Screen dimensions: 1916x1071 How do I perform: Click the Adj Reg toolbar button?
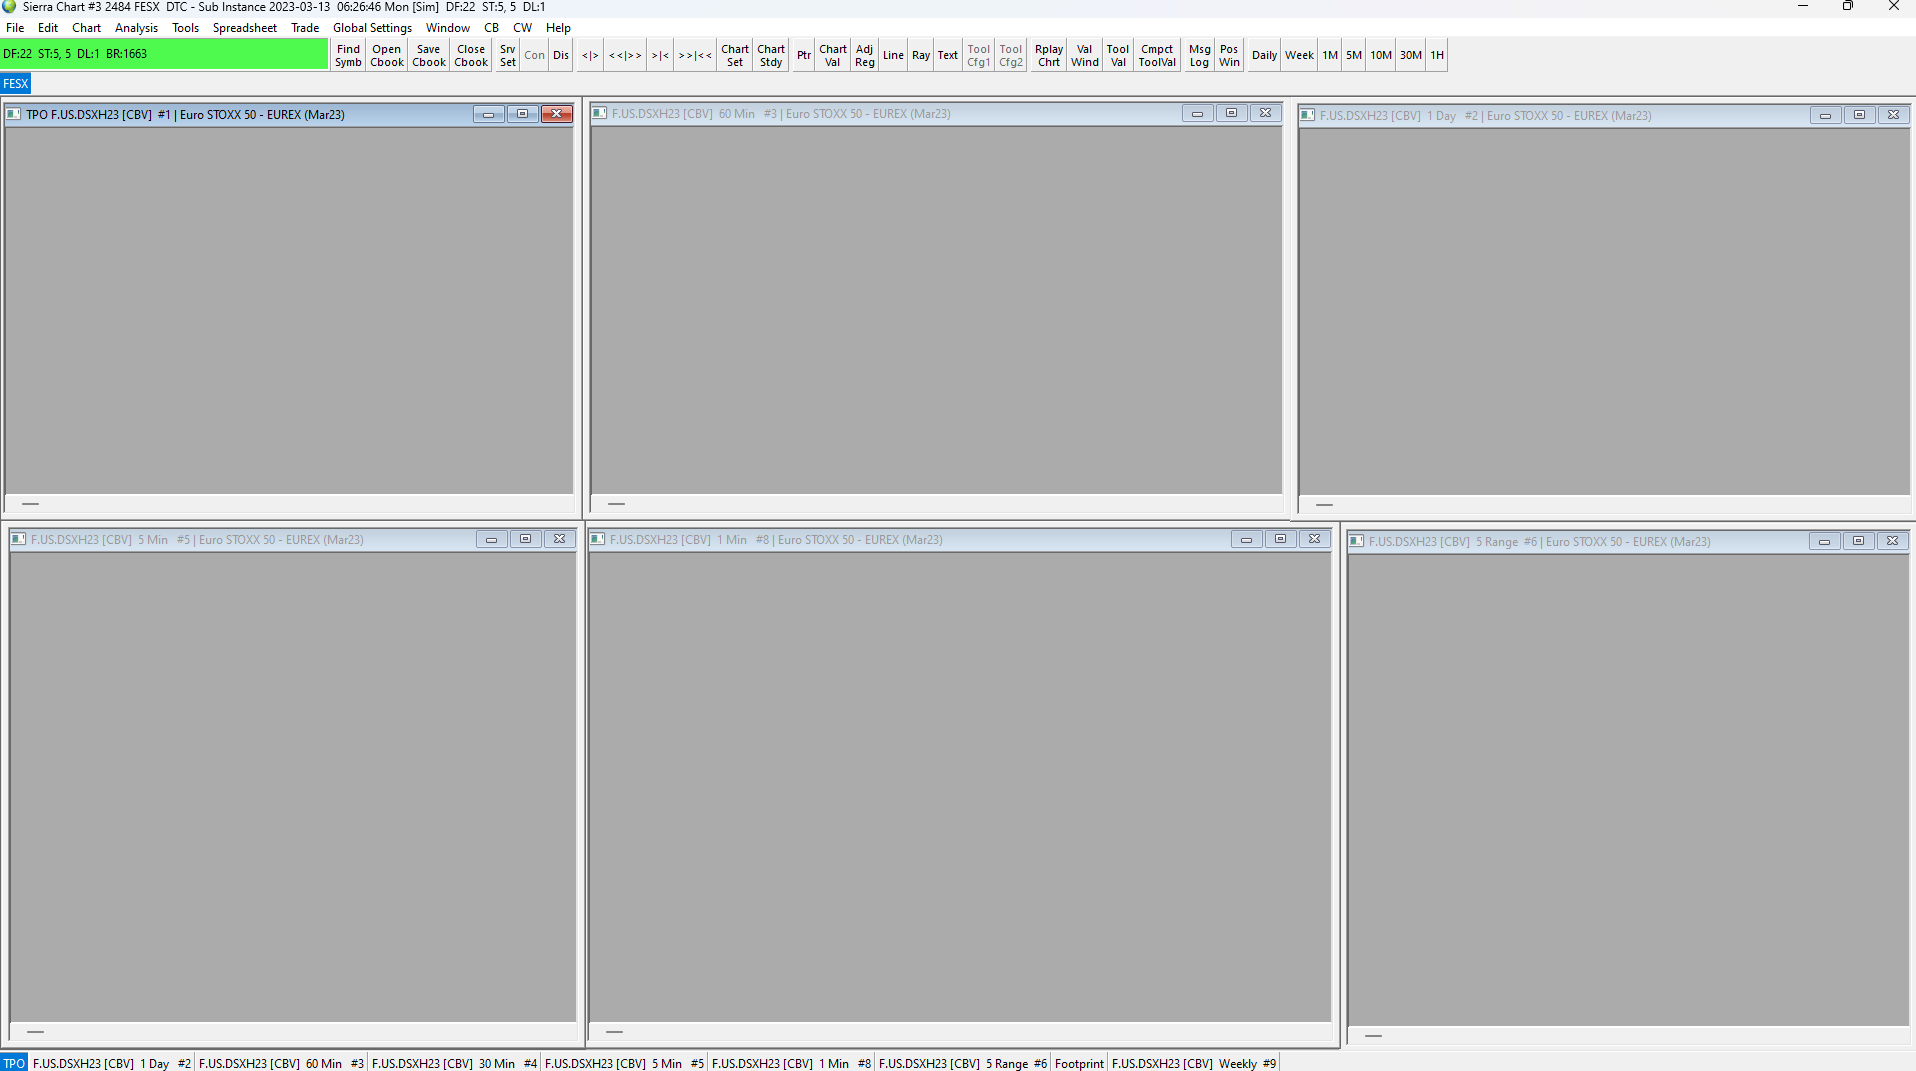click(x=865, y=55)
